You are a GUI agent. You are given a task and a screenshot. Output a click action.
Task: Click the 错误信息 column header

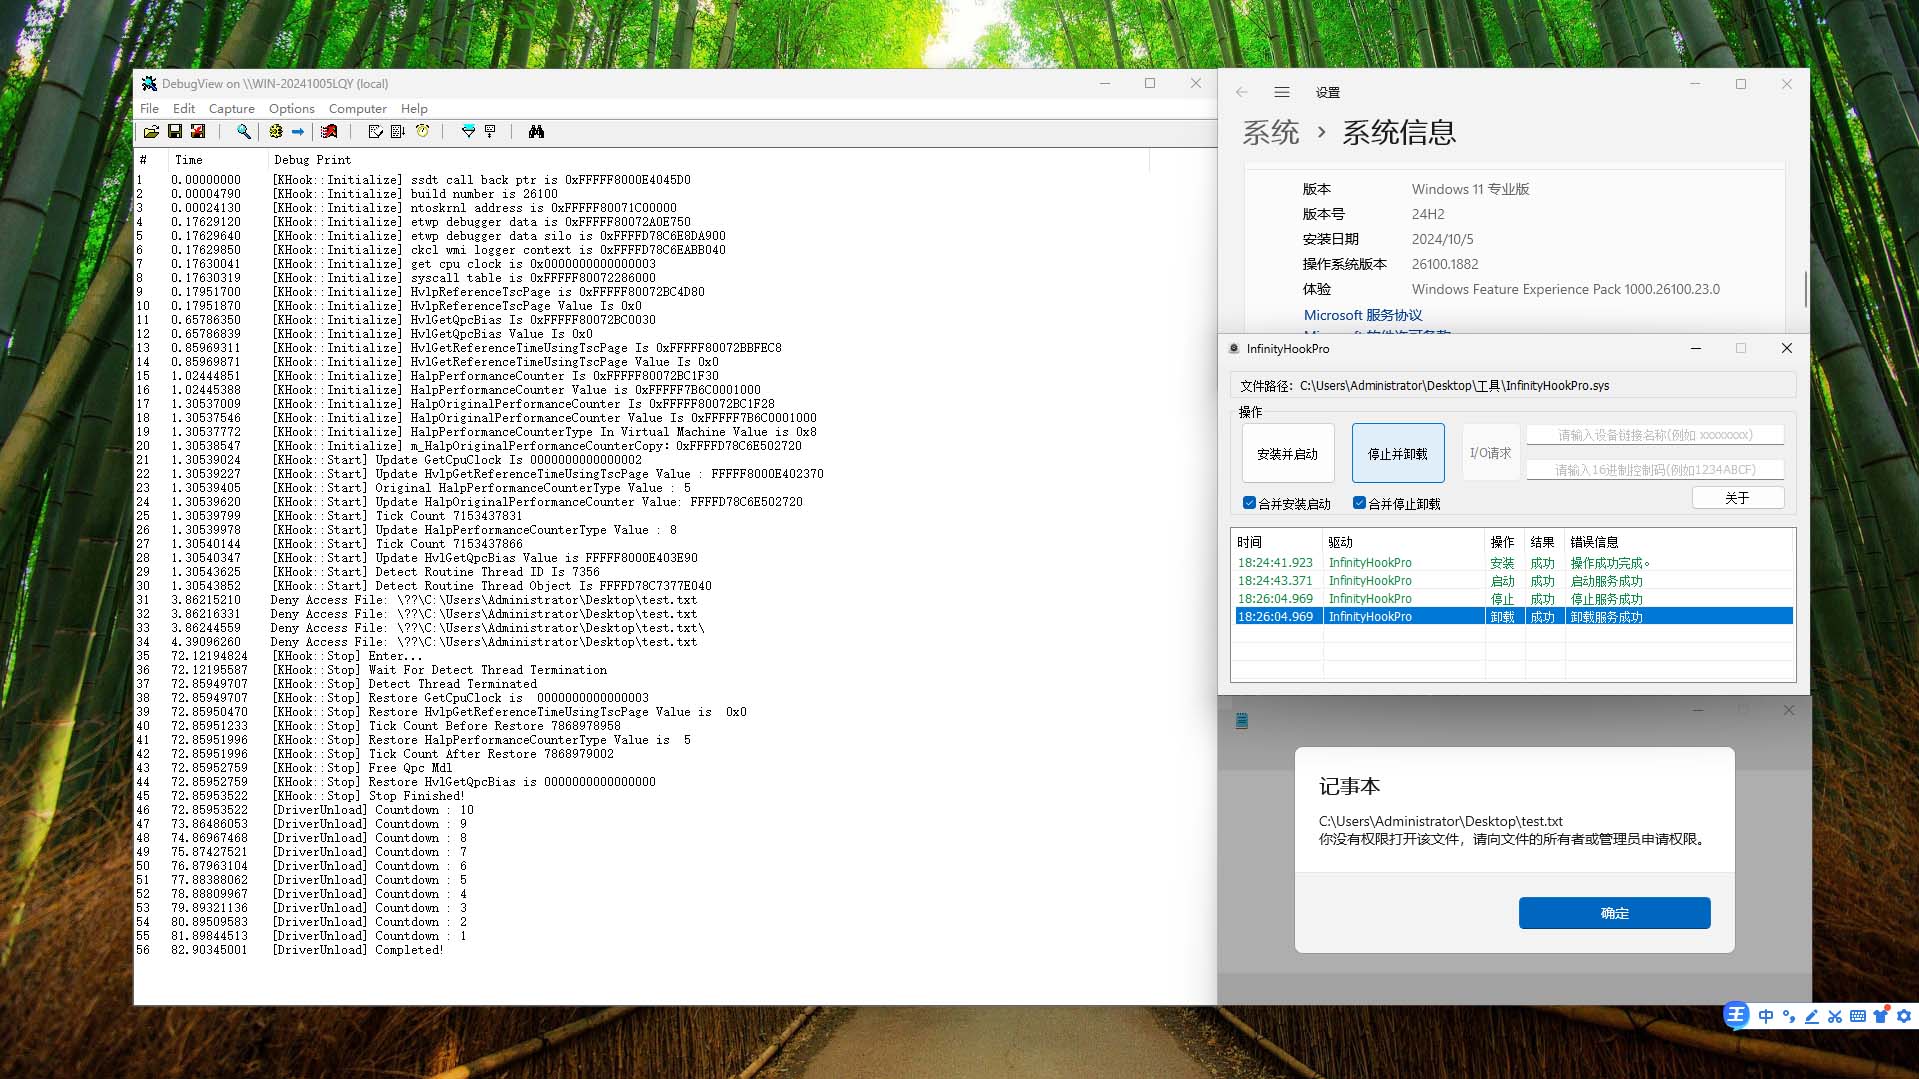pos(1679,542)
